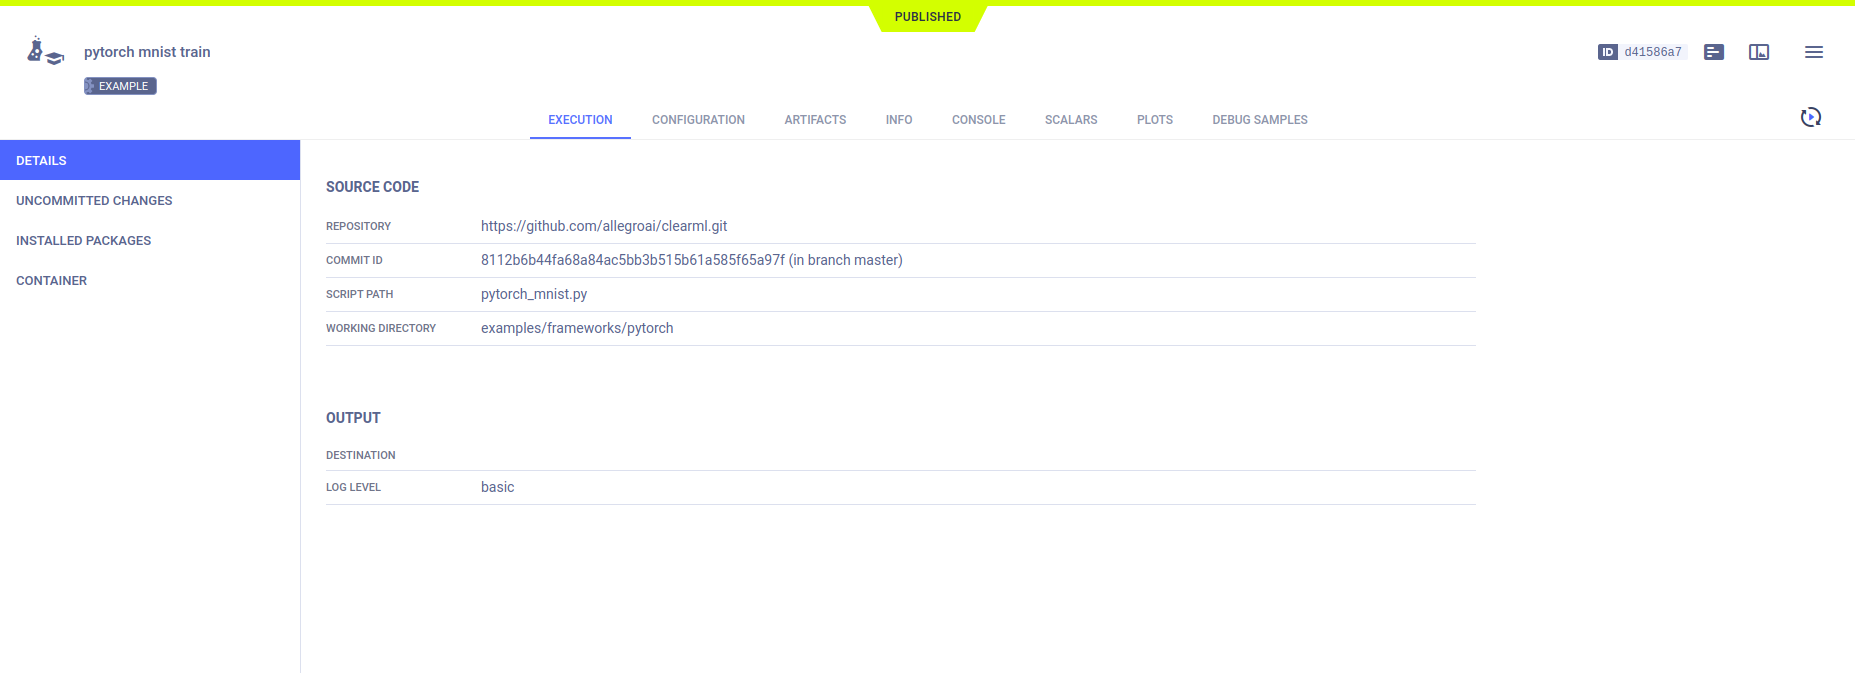Select UNCOMMITTED CHANGES in the sidebar
Screen dimensions: 1855x673
click(x=94, y=201)
